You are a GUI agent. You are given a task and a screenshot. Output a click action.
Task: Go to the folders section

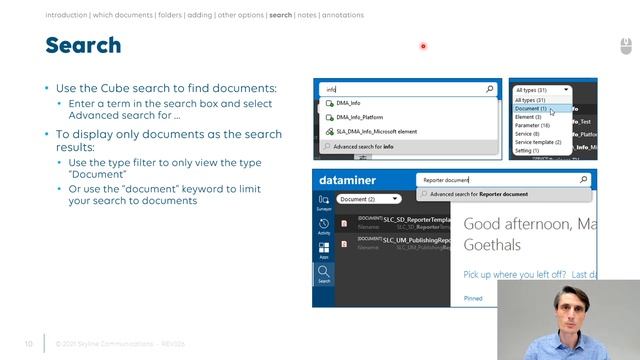[170, 15]
